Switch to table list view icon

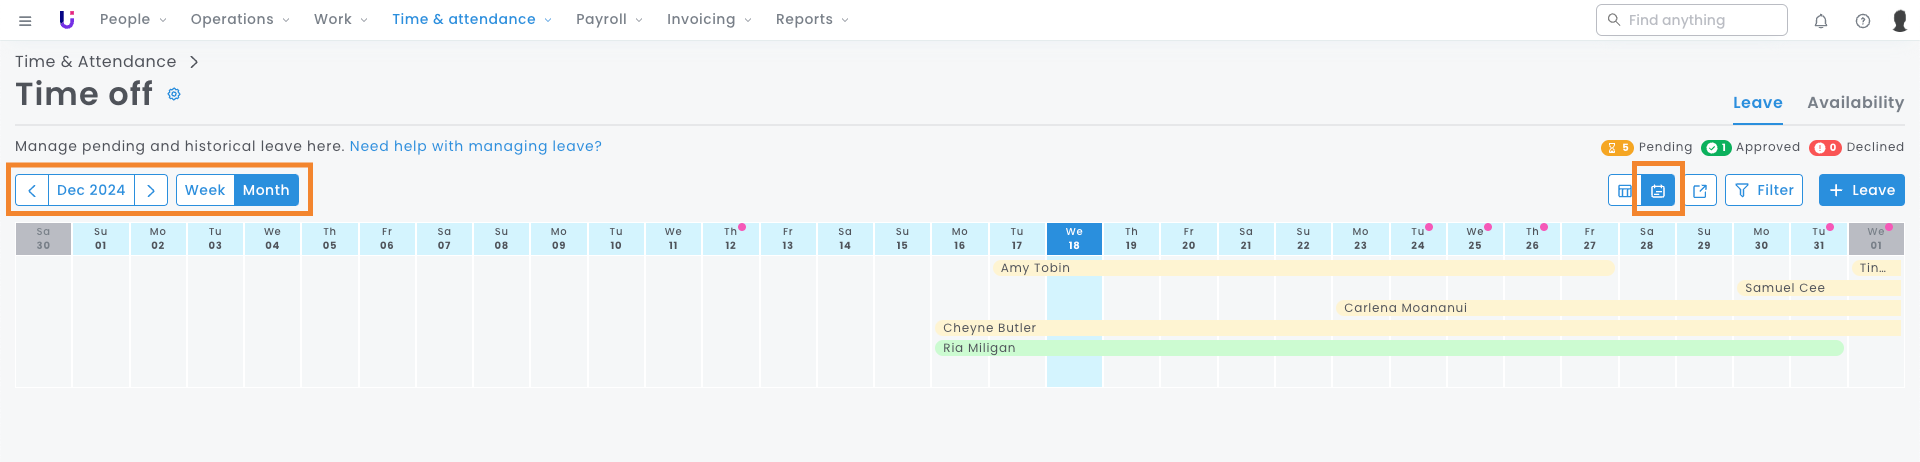point(1624,190)
